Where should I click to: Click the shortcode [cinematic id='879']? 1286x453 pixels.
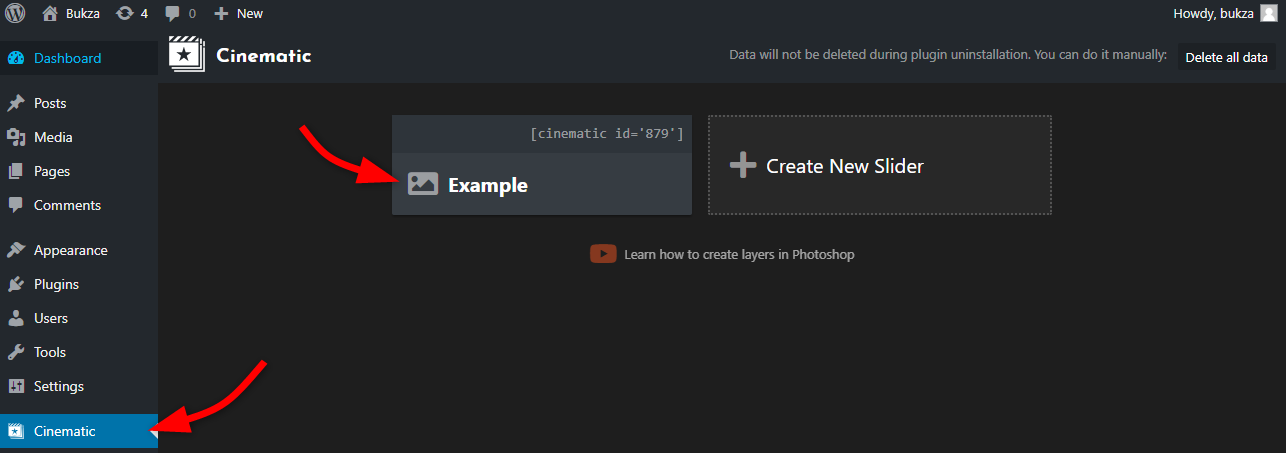607,133
